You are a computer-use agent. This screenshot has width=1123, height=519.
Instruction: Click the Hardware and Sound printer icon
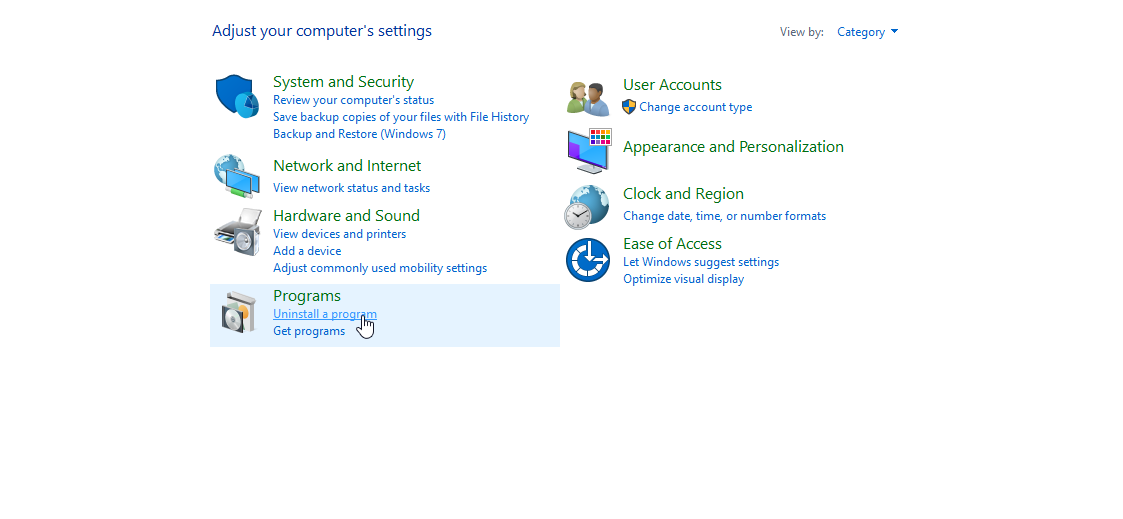click(237, 232)
